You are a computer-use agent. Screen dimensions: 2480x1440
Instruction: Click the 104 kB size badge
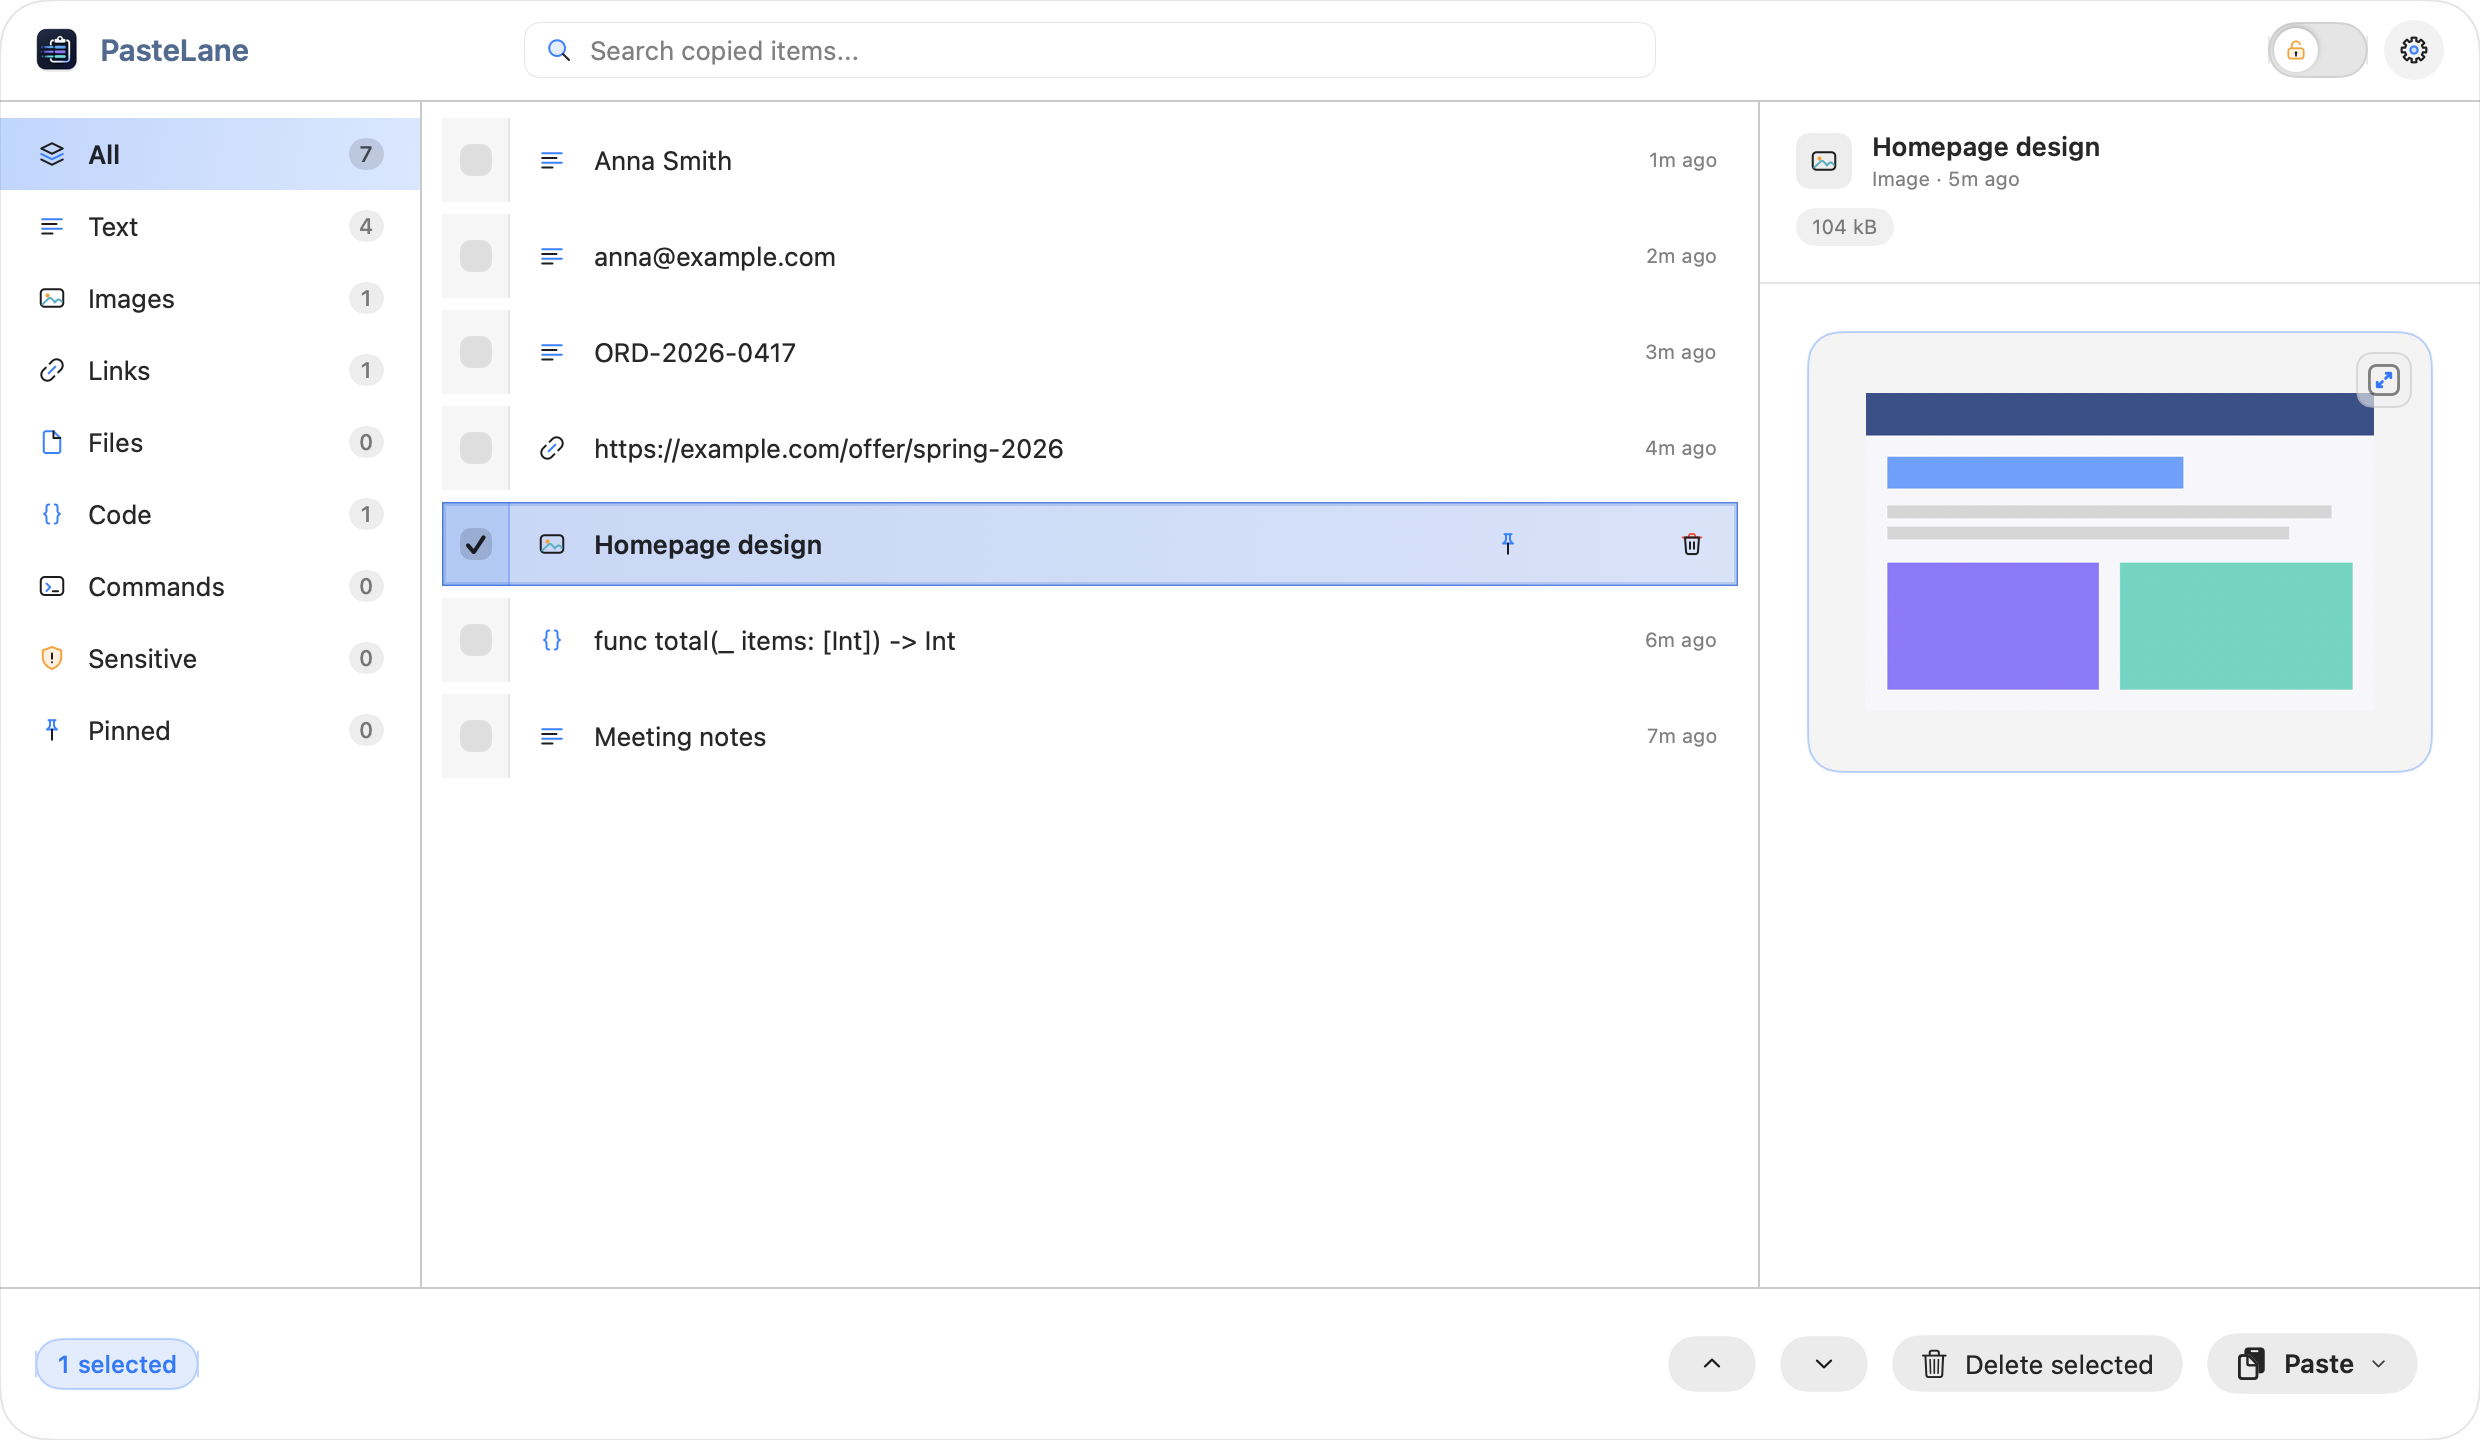(x=1844, y=227)
